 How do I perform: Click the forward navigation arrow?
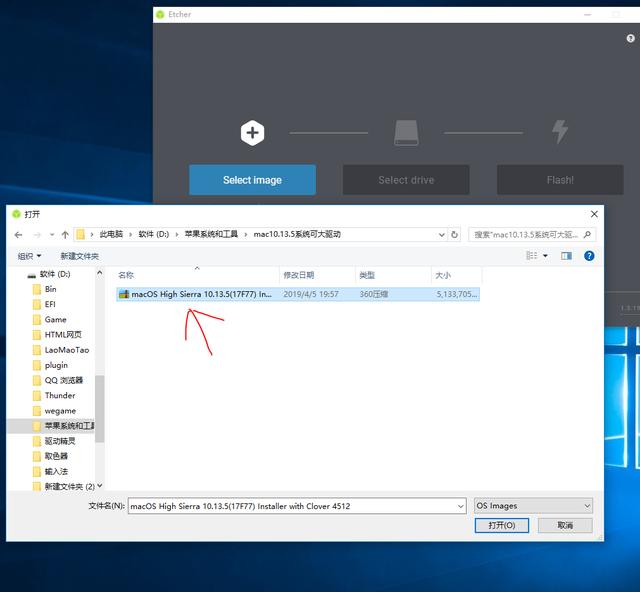tap(37, 235)
